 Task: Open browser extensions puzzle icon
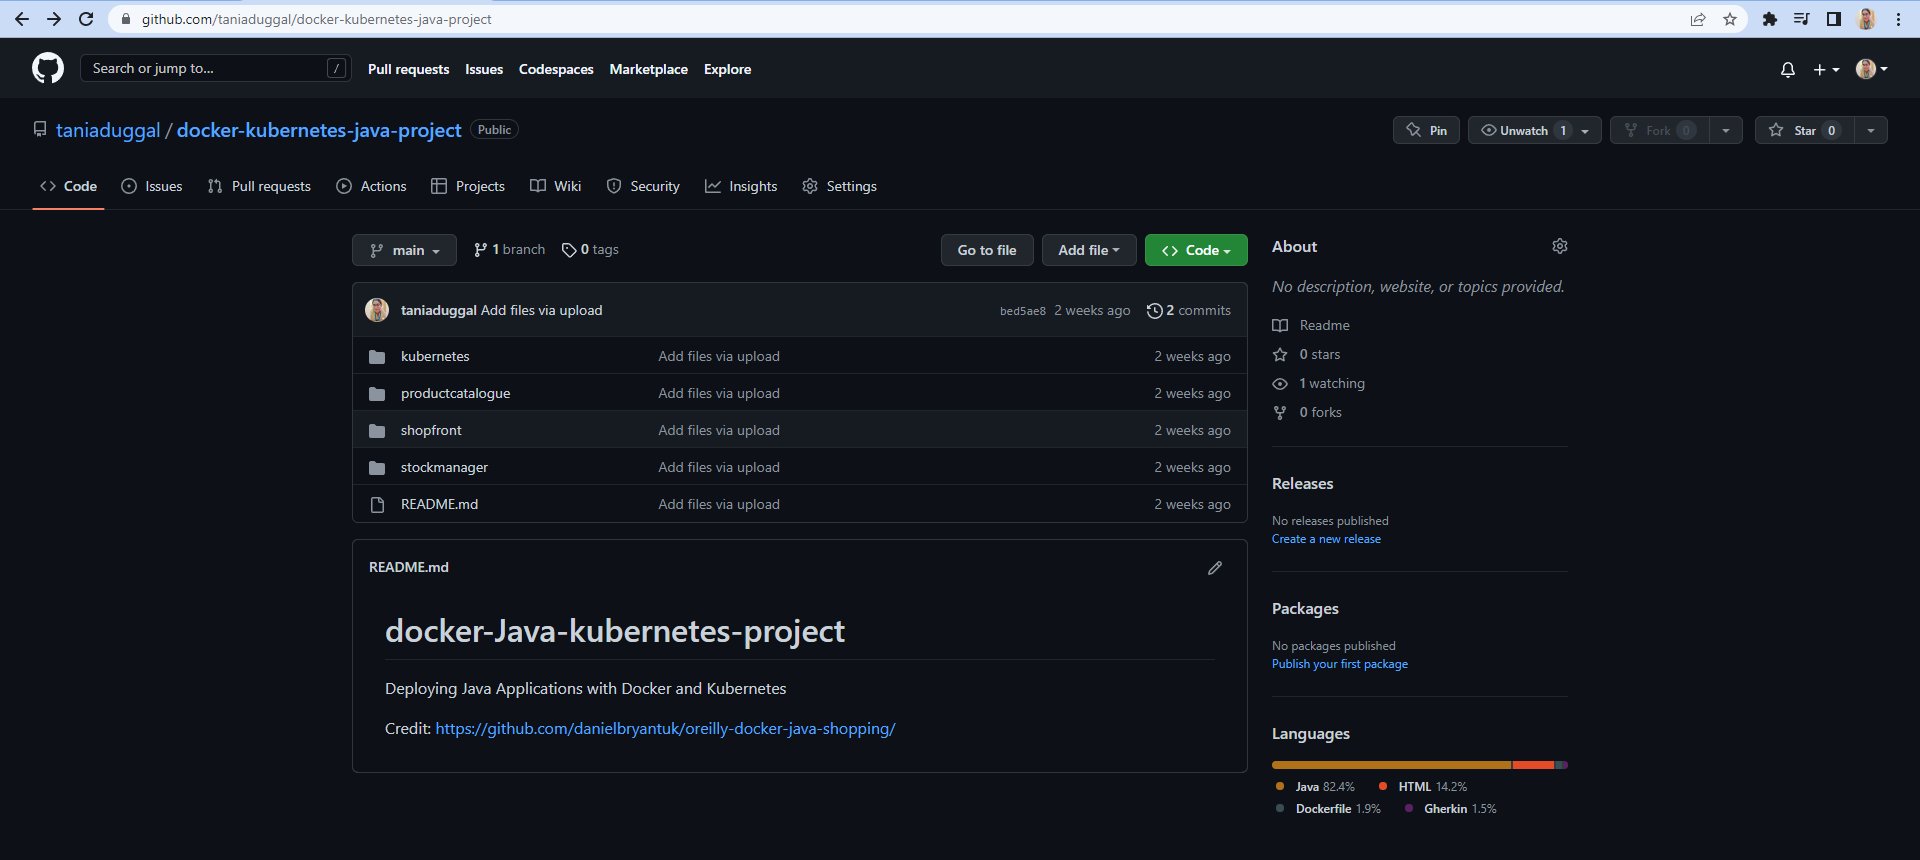click(x=1770, y=19)
